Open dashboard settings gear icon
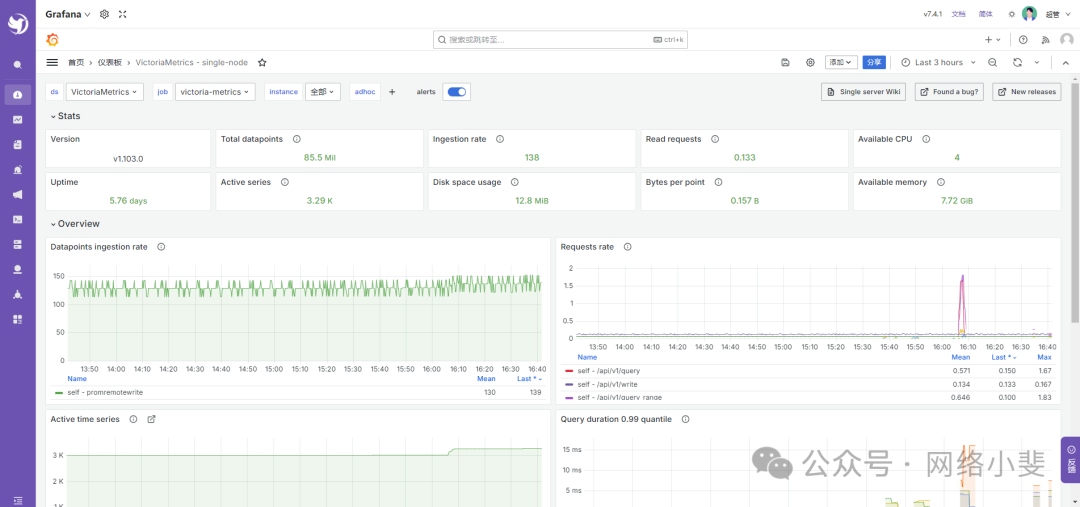 (810, 62)
